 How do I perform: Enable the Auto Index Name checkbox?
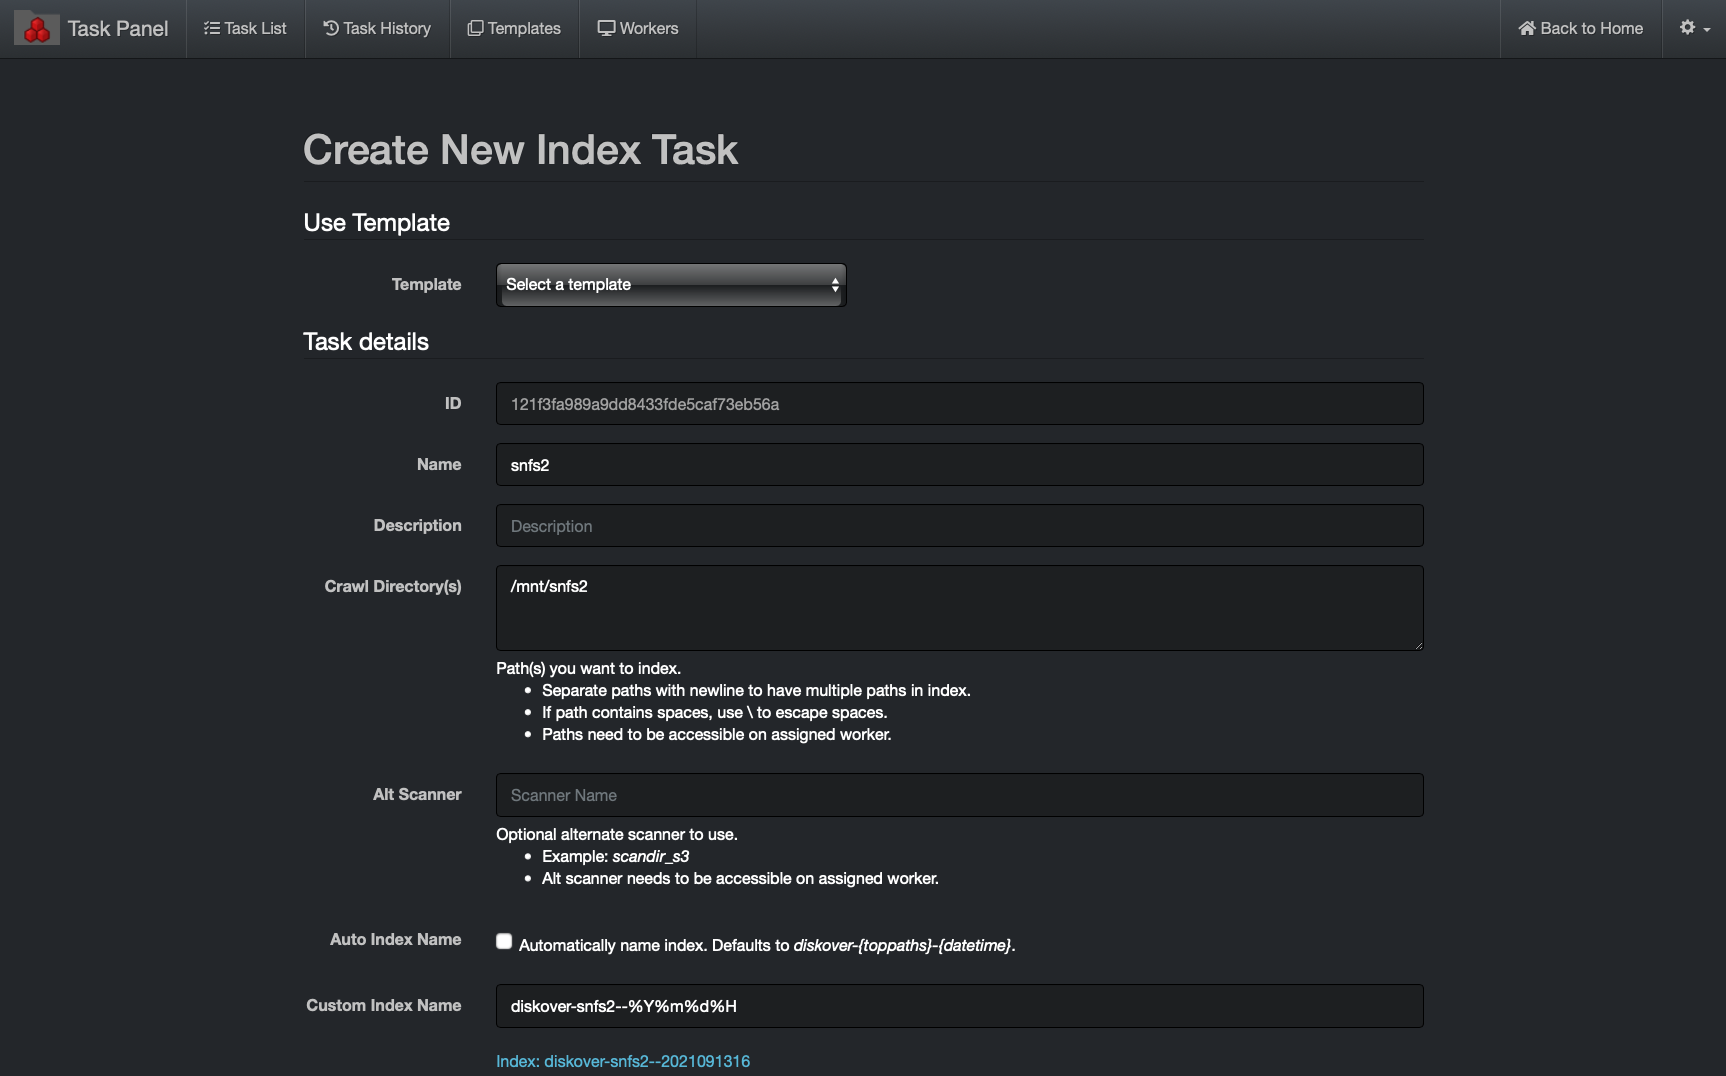coord(503,940)
